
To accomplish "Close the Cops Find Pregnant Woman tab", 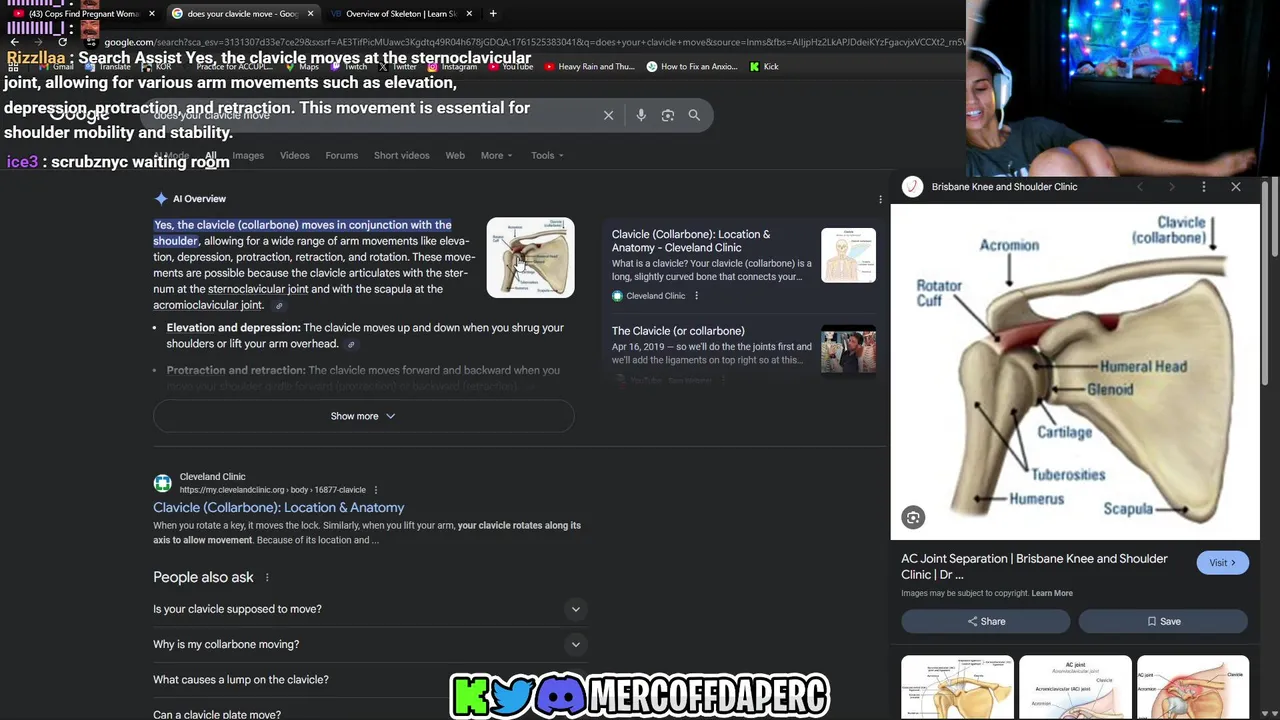I will [x=152, y=13].
